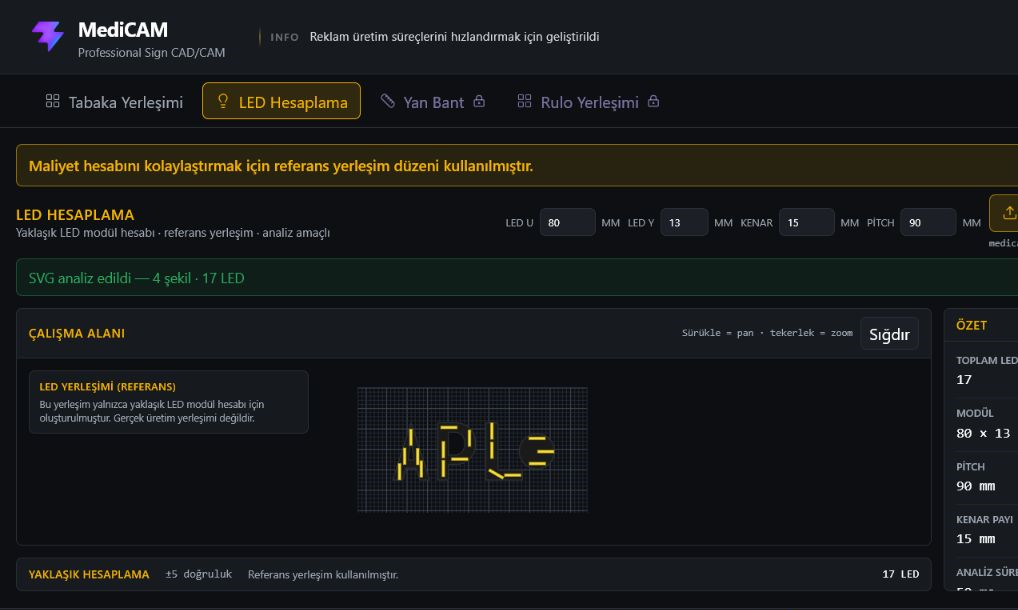Screen dimensions: 1018x610
Task: Click the PİTCH value 90 mm in summary
Action: pos(976,486)
